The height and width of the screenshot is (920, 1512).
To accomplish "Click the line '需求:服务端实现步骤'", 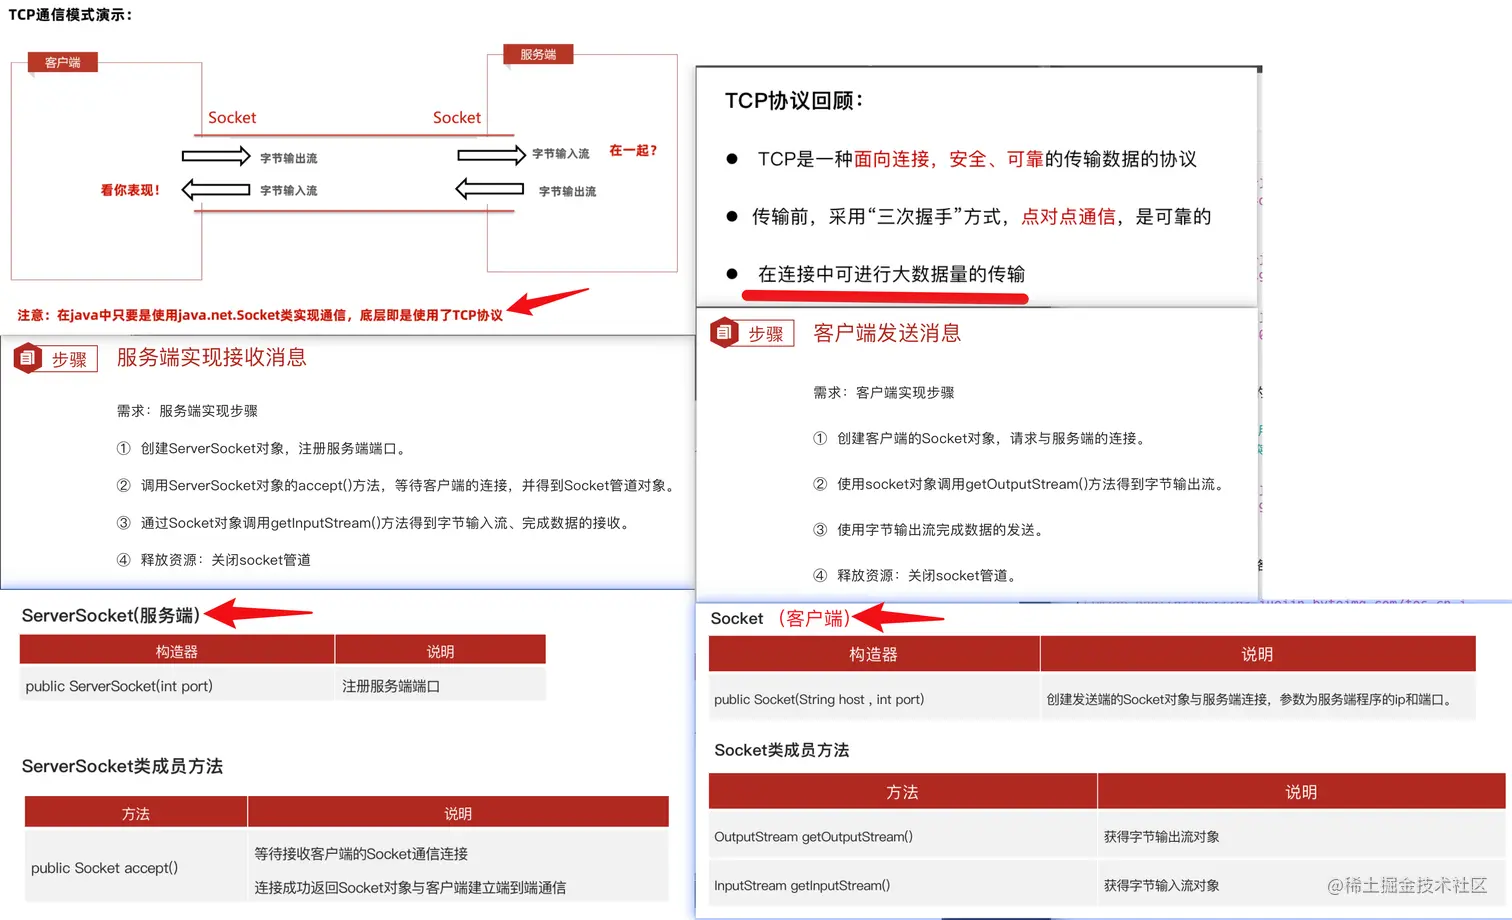I will coord(187,411).
